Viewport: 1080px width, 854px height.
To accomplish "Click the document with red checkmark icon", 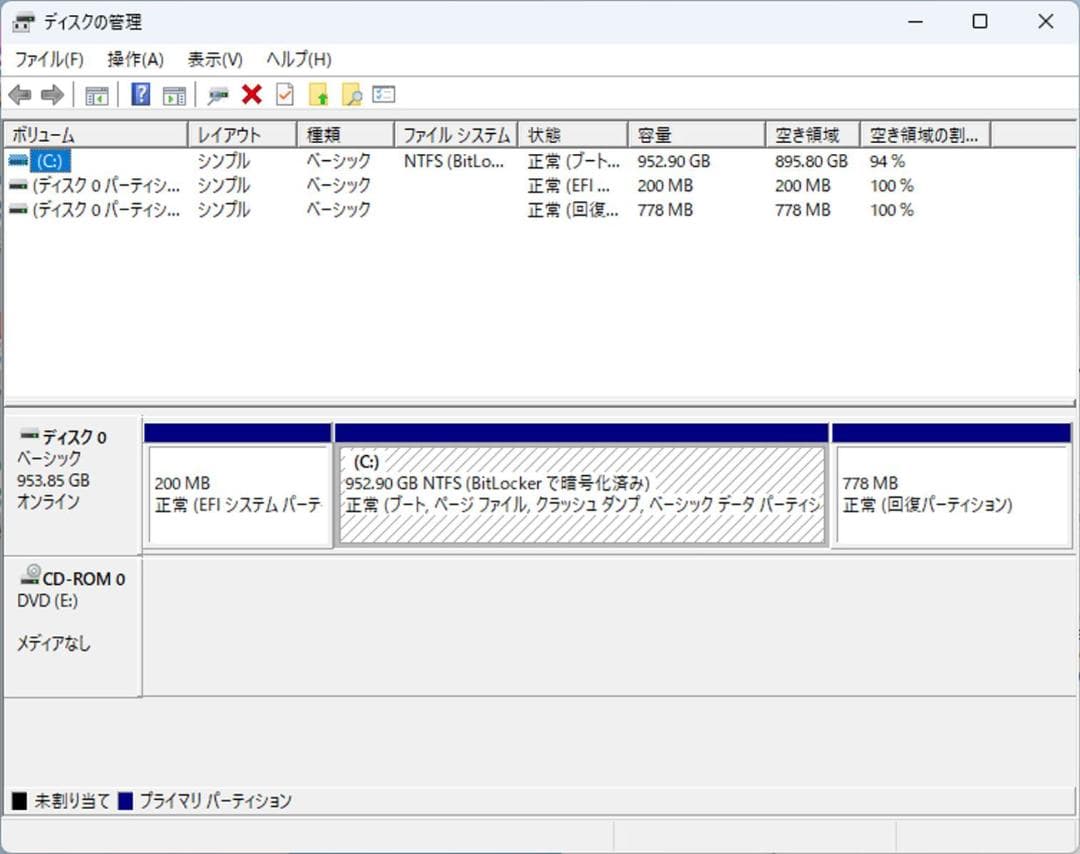I will click(283, 94).
